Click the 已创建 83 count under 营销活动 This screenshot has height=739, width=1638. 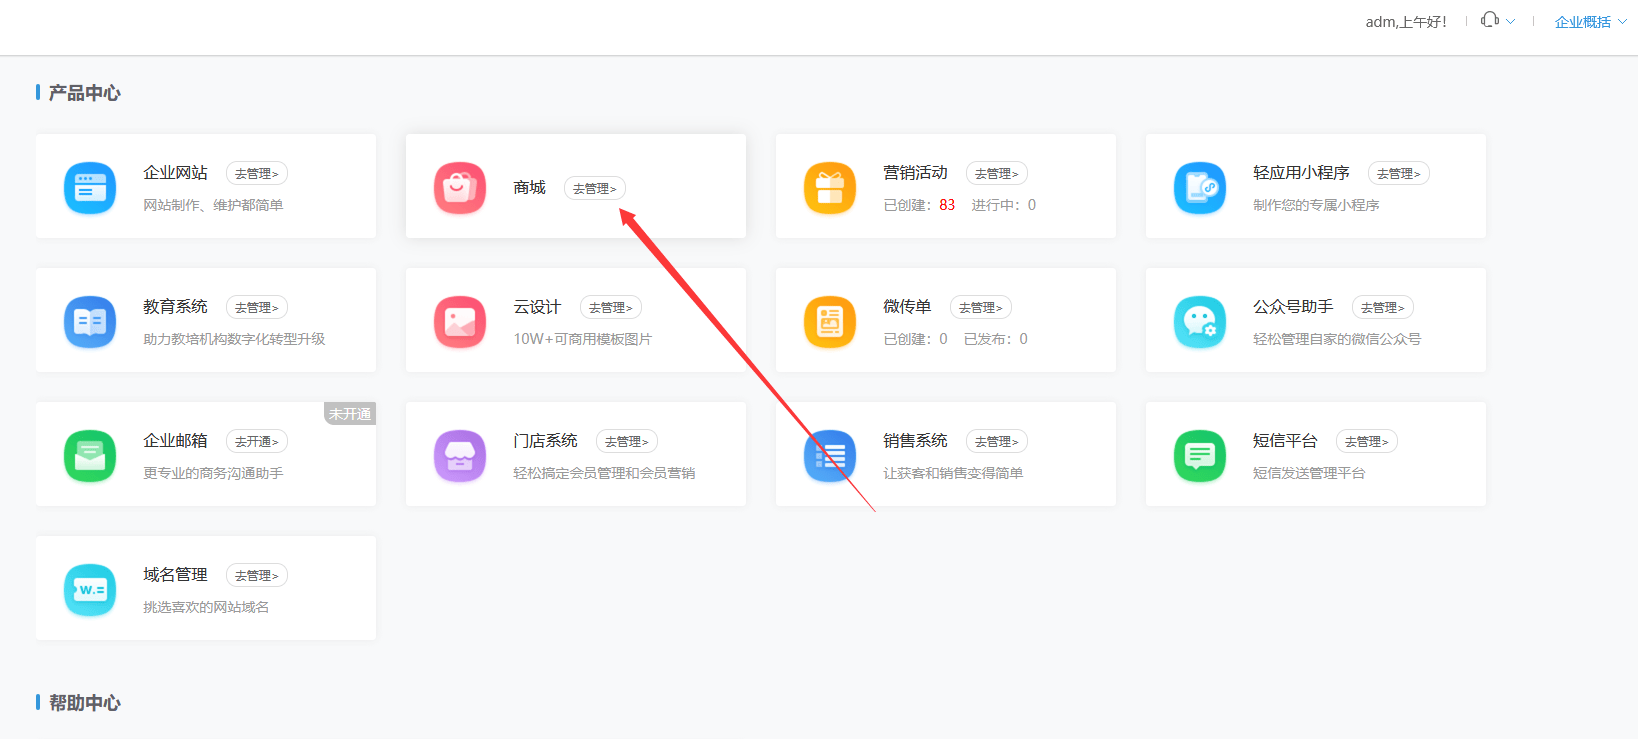pos(919,205)
